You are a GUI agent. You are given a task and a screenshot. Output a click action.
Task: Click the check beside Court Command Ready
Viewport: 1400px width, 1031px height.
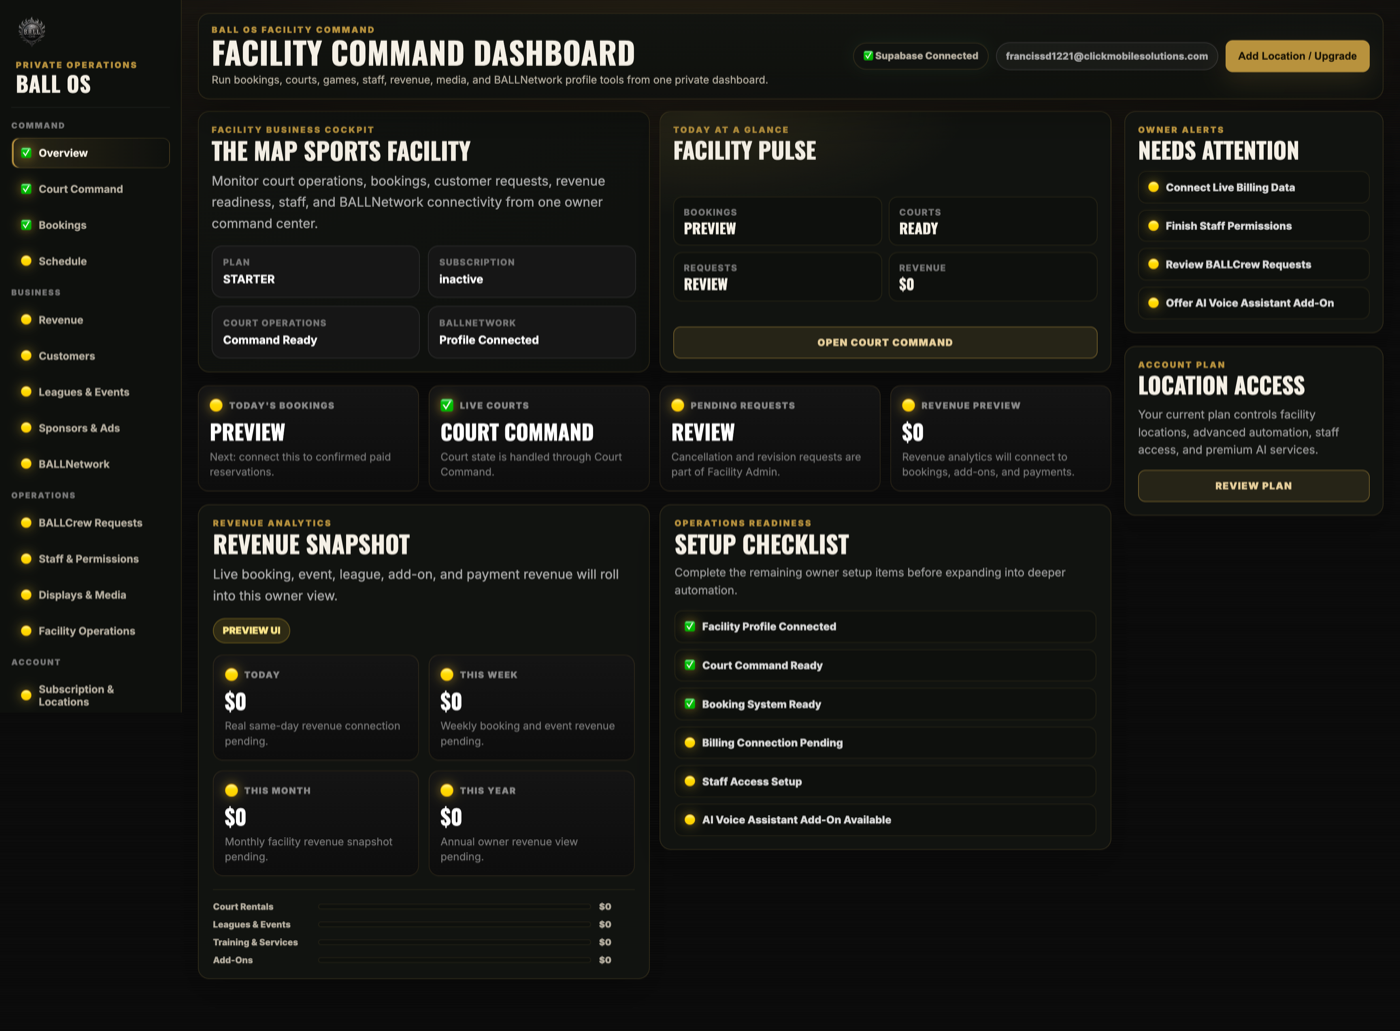click(x=689, y=665)
